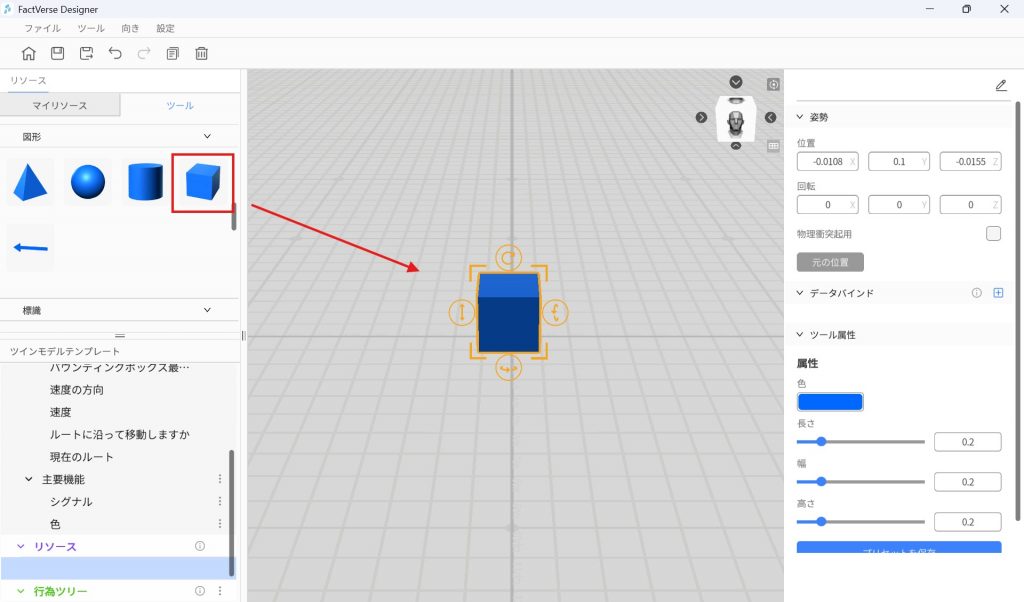The height and width of the screenshot is (602, 1024).
Task: Open the blue 色 color swatch
Action: 830,402
